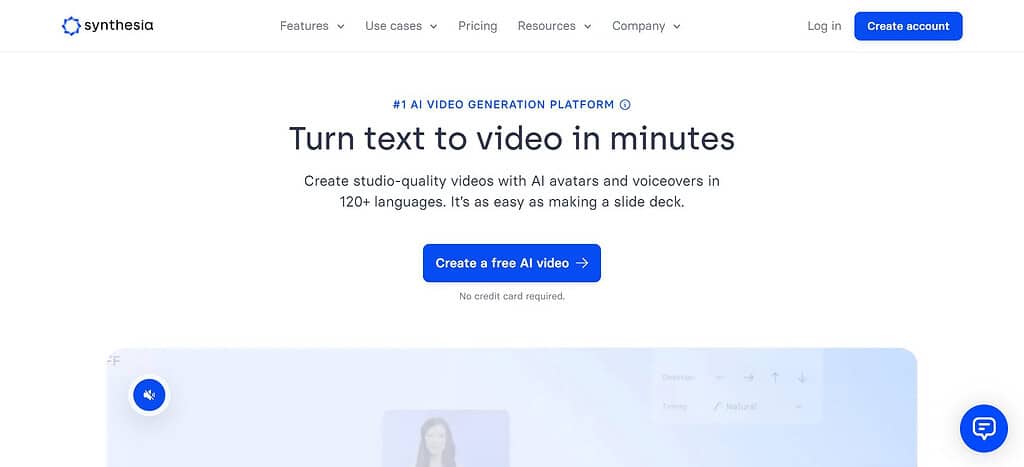The image size is (1024, 467).
Task: Click the Synthesia logo
Action: click(108, 26)
